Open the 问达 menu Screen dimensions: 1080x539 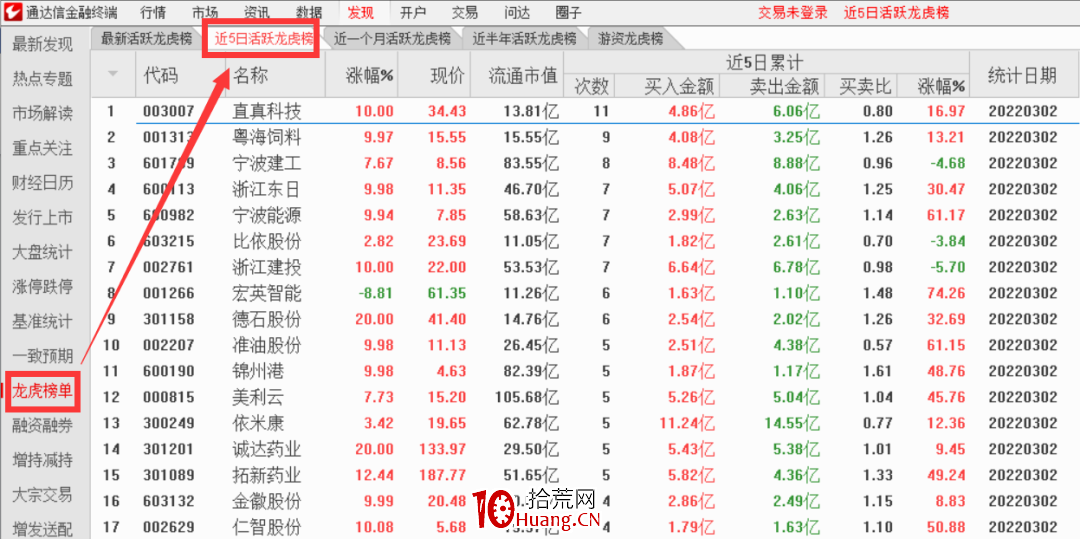tap(517, 12)
